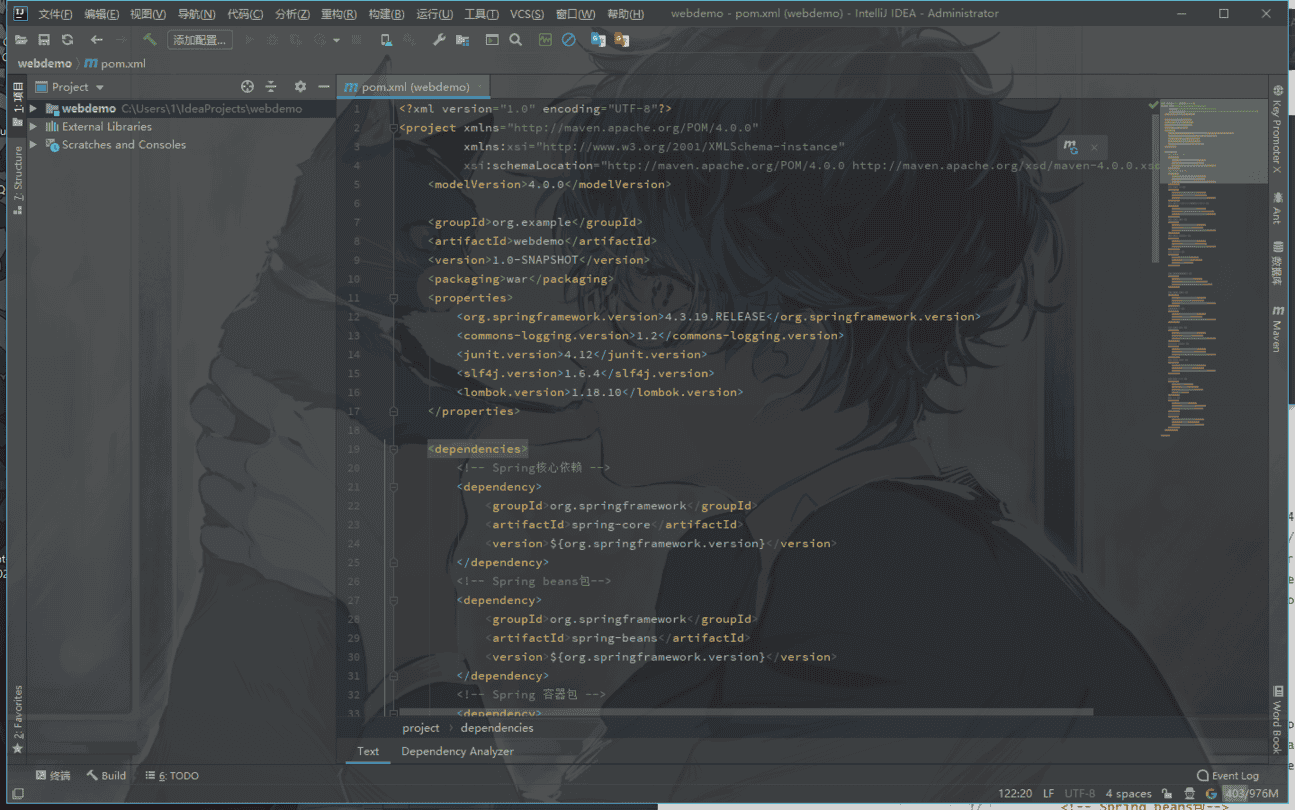Viewport: 1295px width, 810px height.
Task: Click the memory indicator 403/976M
Action: coord(1251,793)
